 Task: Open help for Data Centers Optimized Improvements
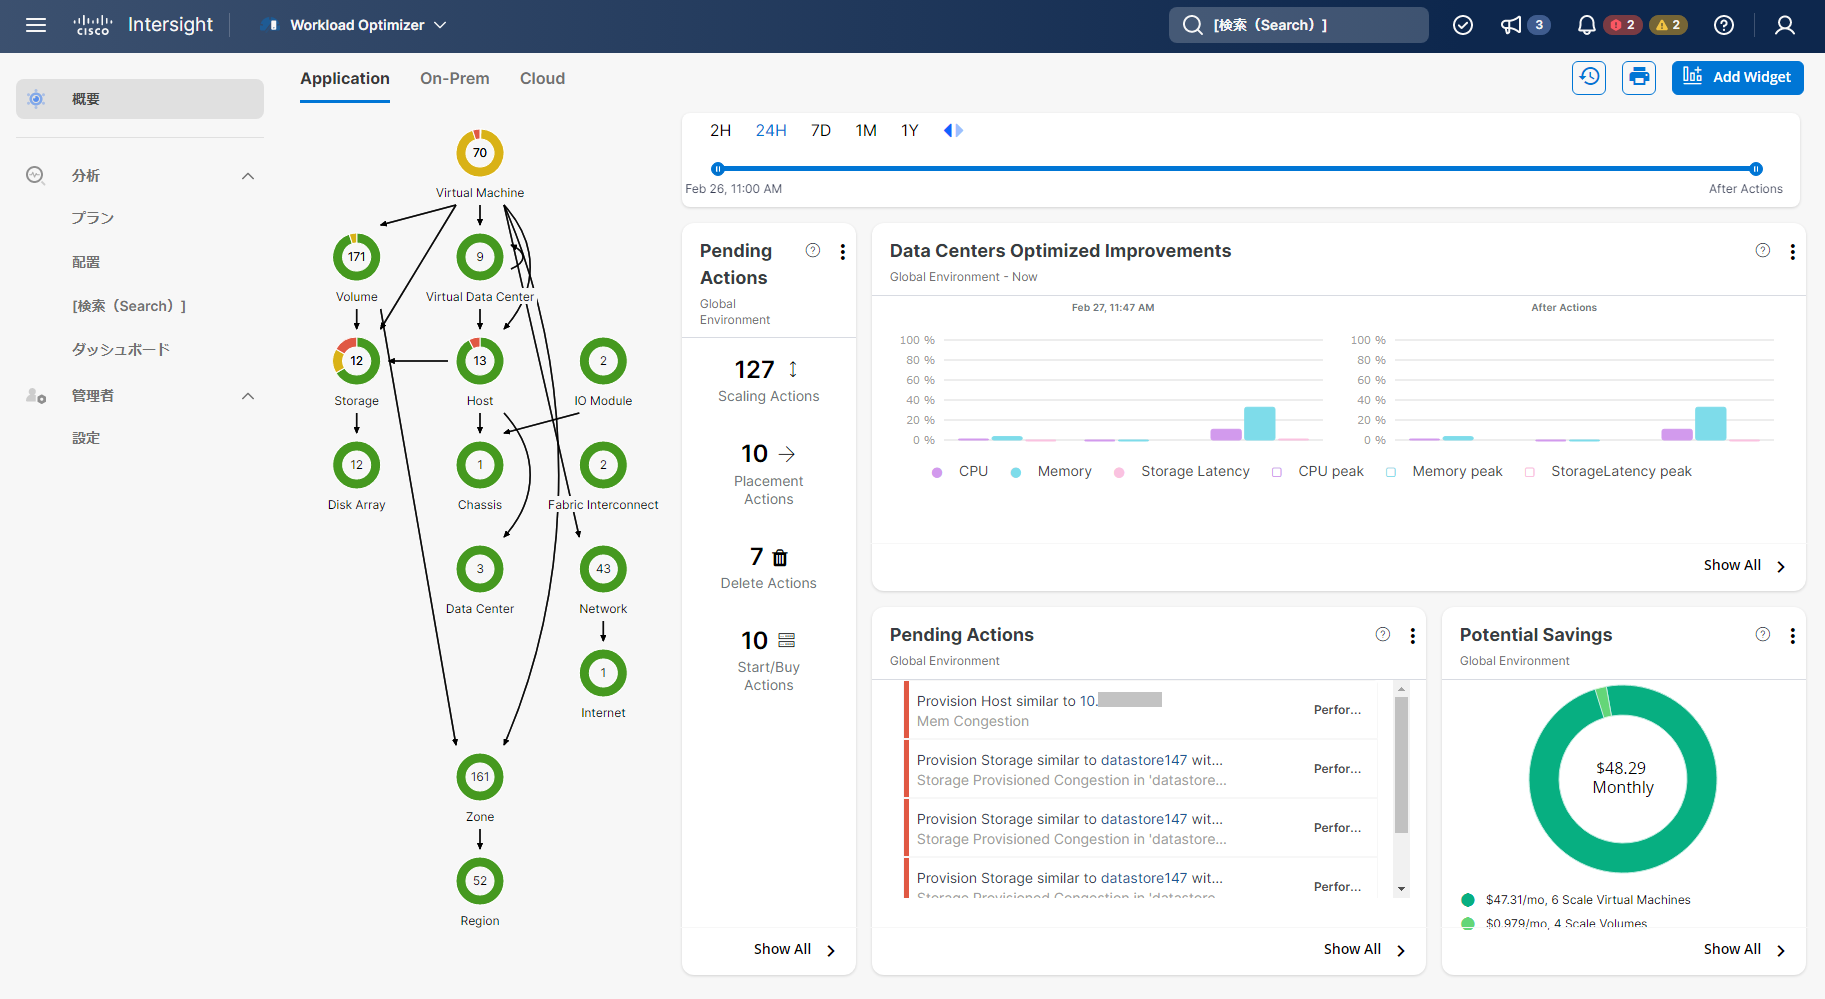pos(1763,251)
